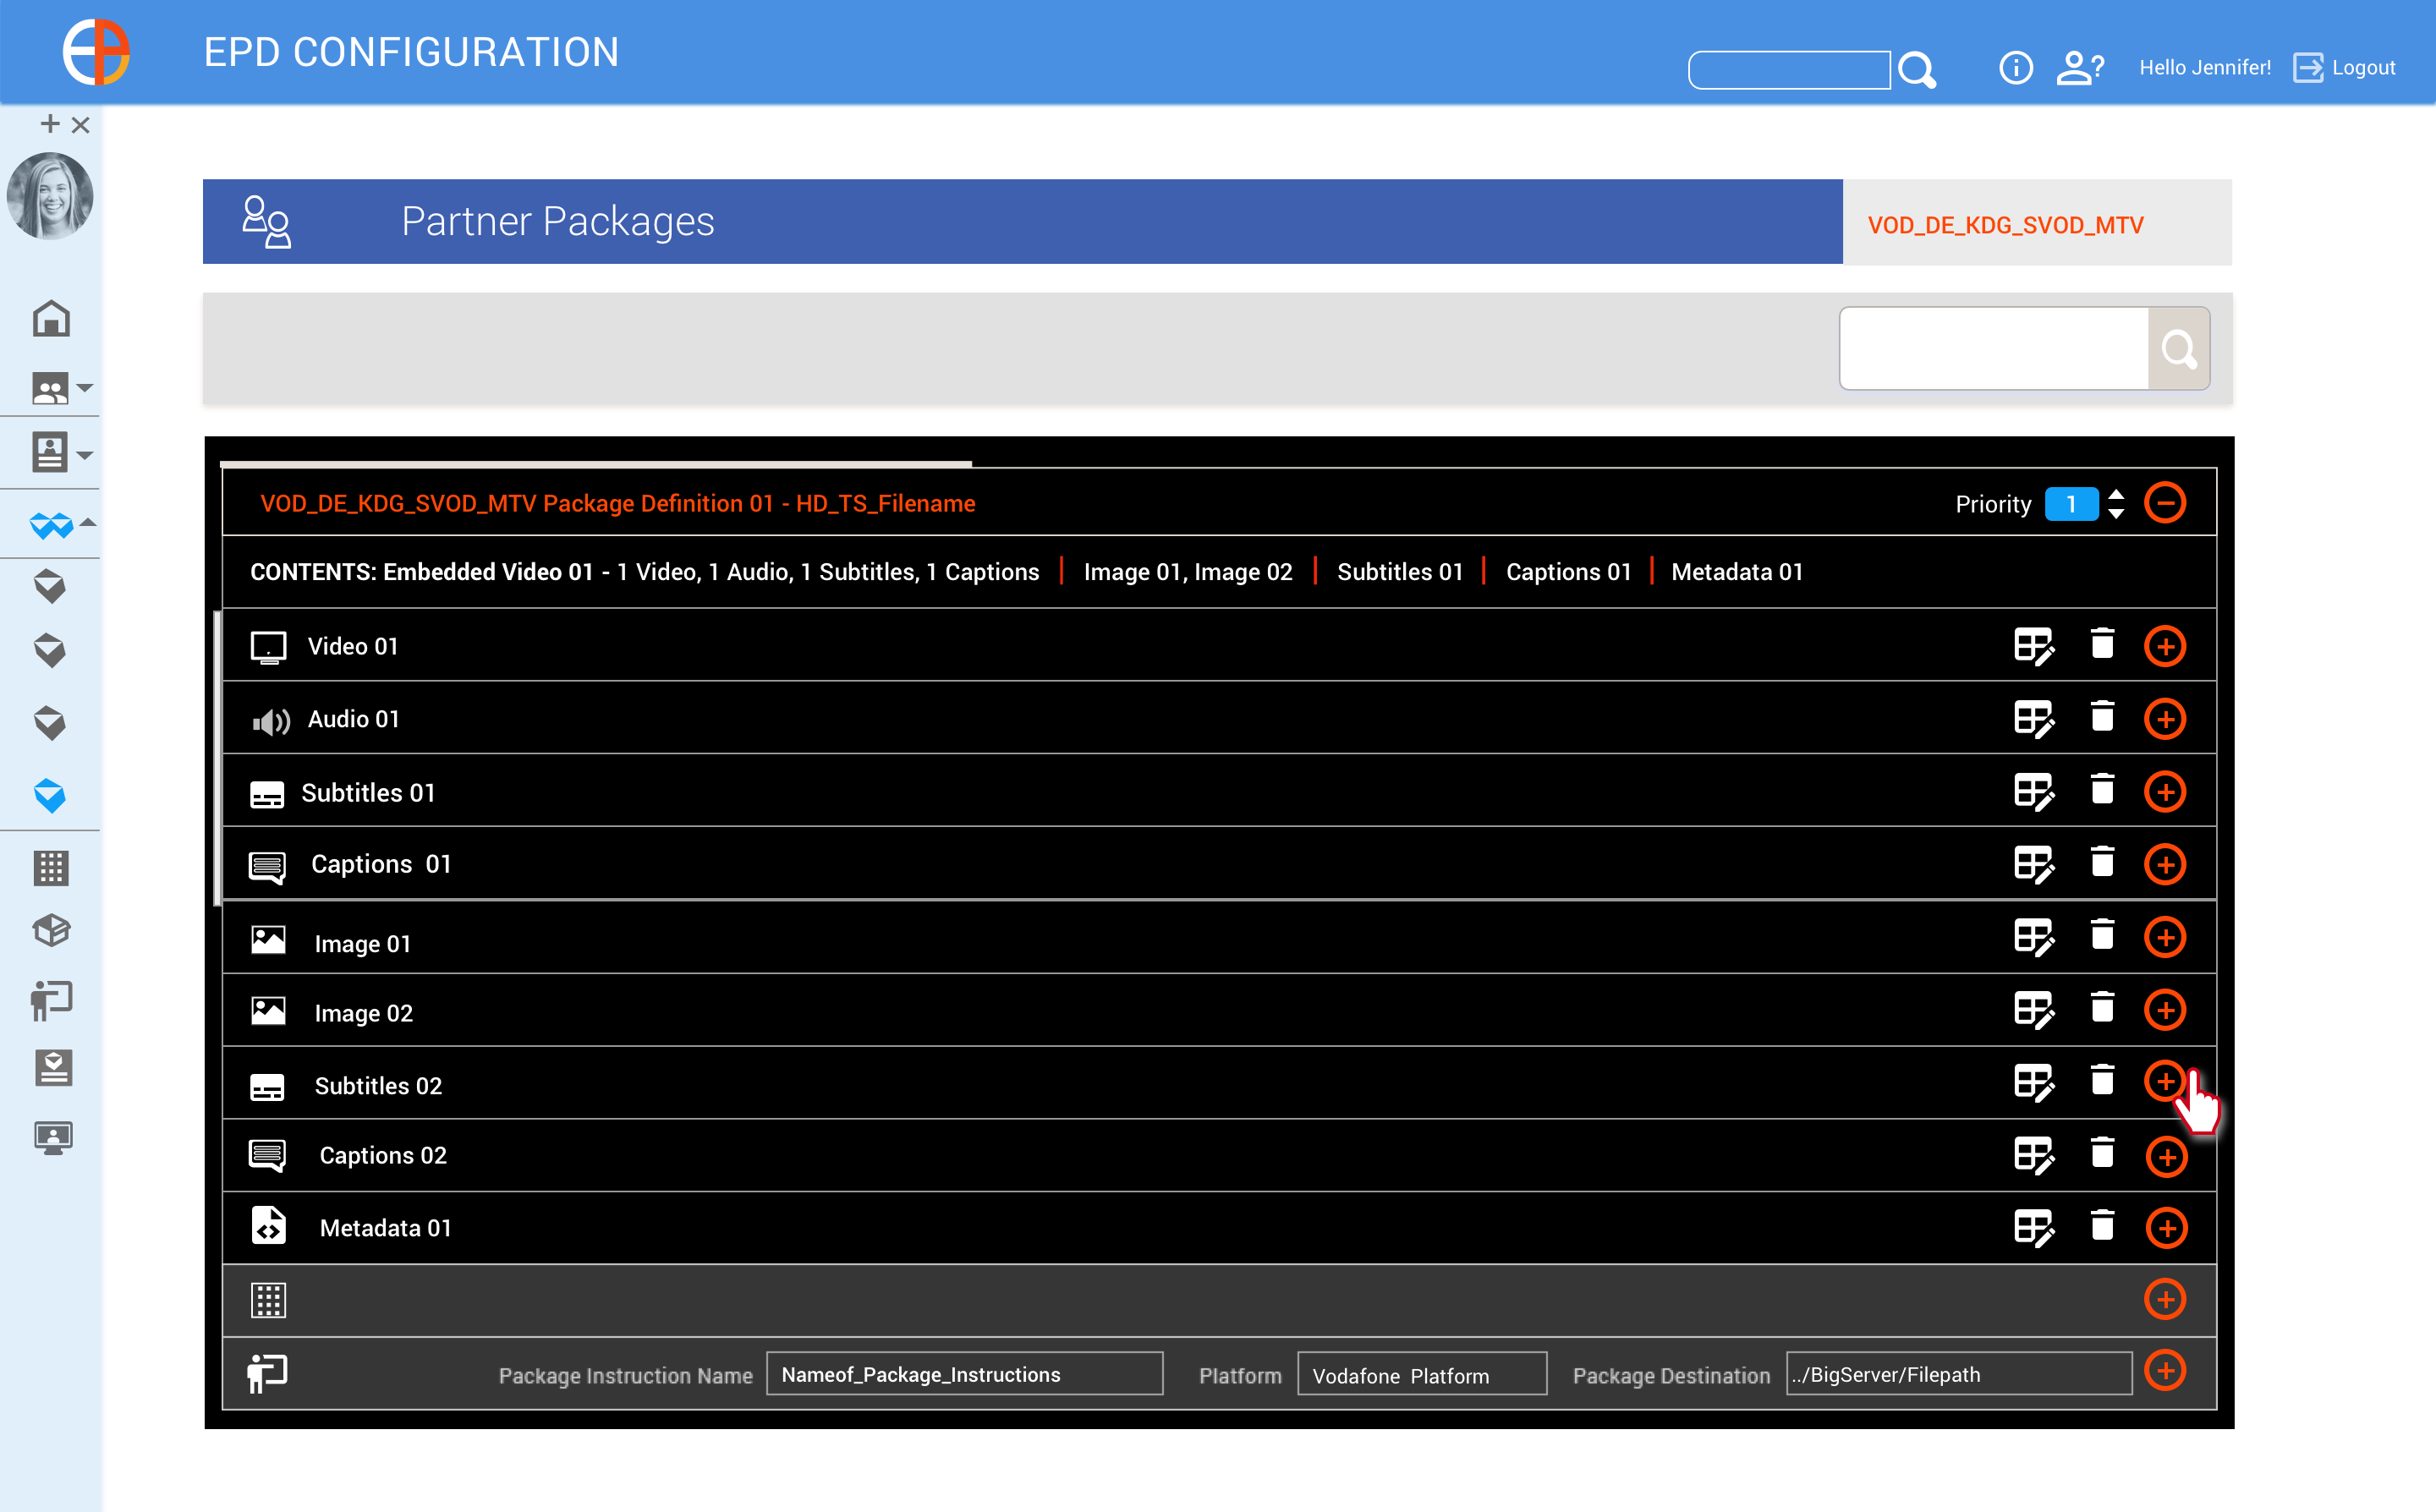Click the Priority value field
This screenshot has width=2436, height=1512.
2071,504
